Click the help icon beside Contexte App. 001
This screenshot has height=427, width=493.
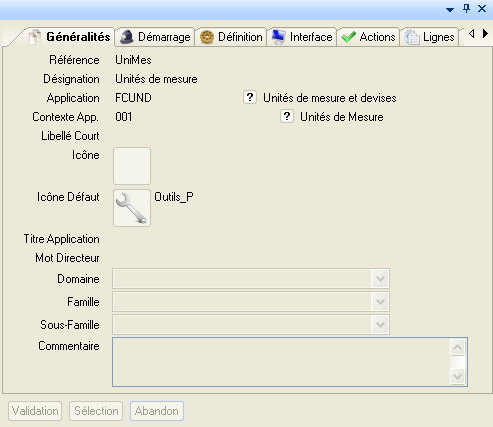pyautogui.click(x=287, y=116)
